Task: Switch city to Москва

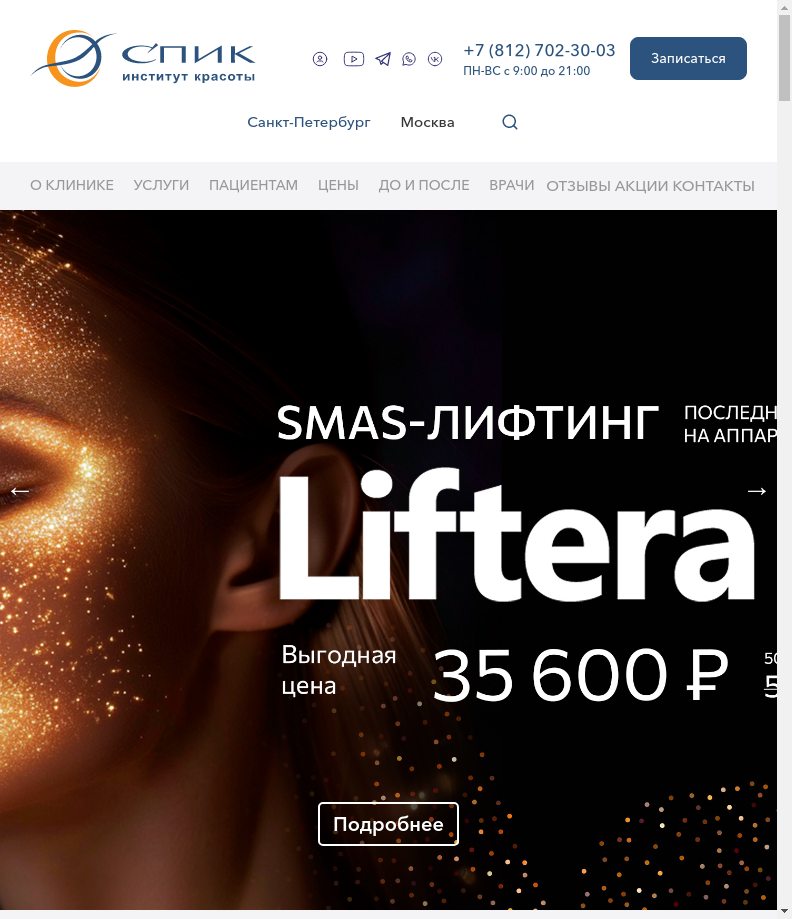Action: click(427, 122)
